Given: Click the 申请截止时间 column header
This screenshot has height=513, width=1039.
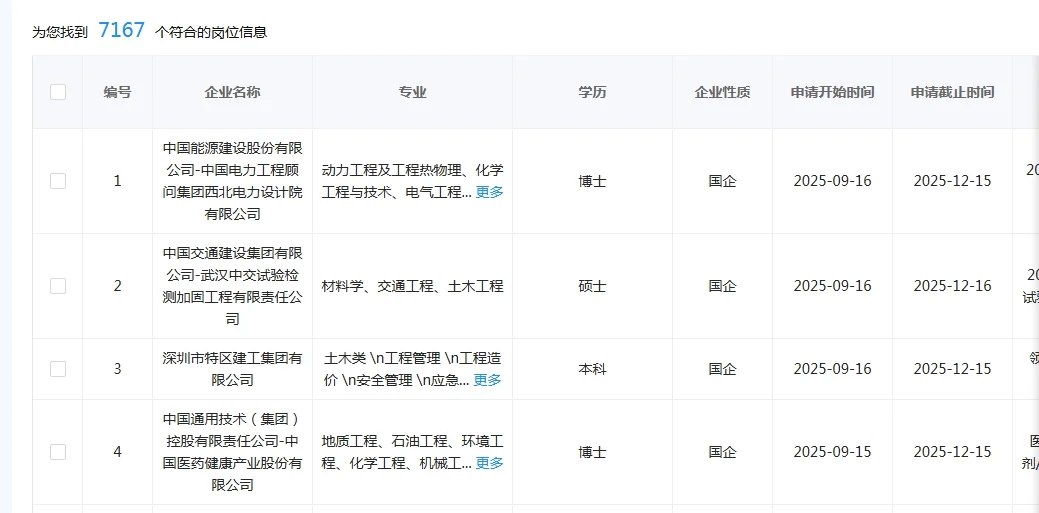Looking at the screenshot, I should [952, 92].
